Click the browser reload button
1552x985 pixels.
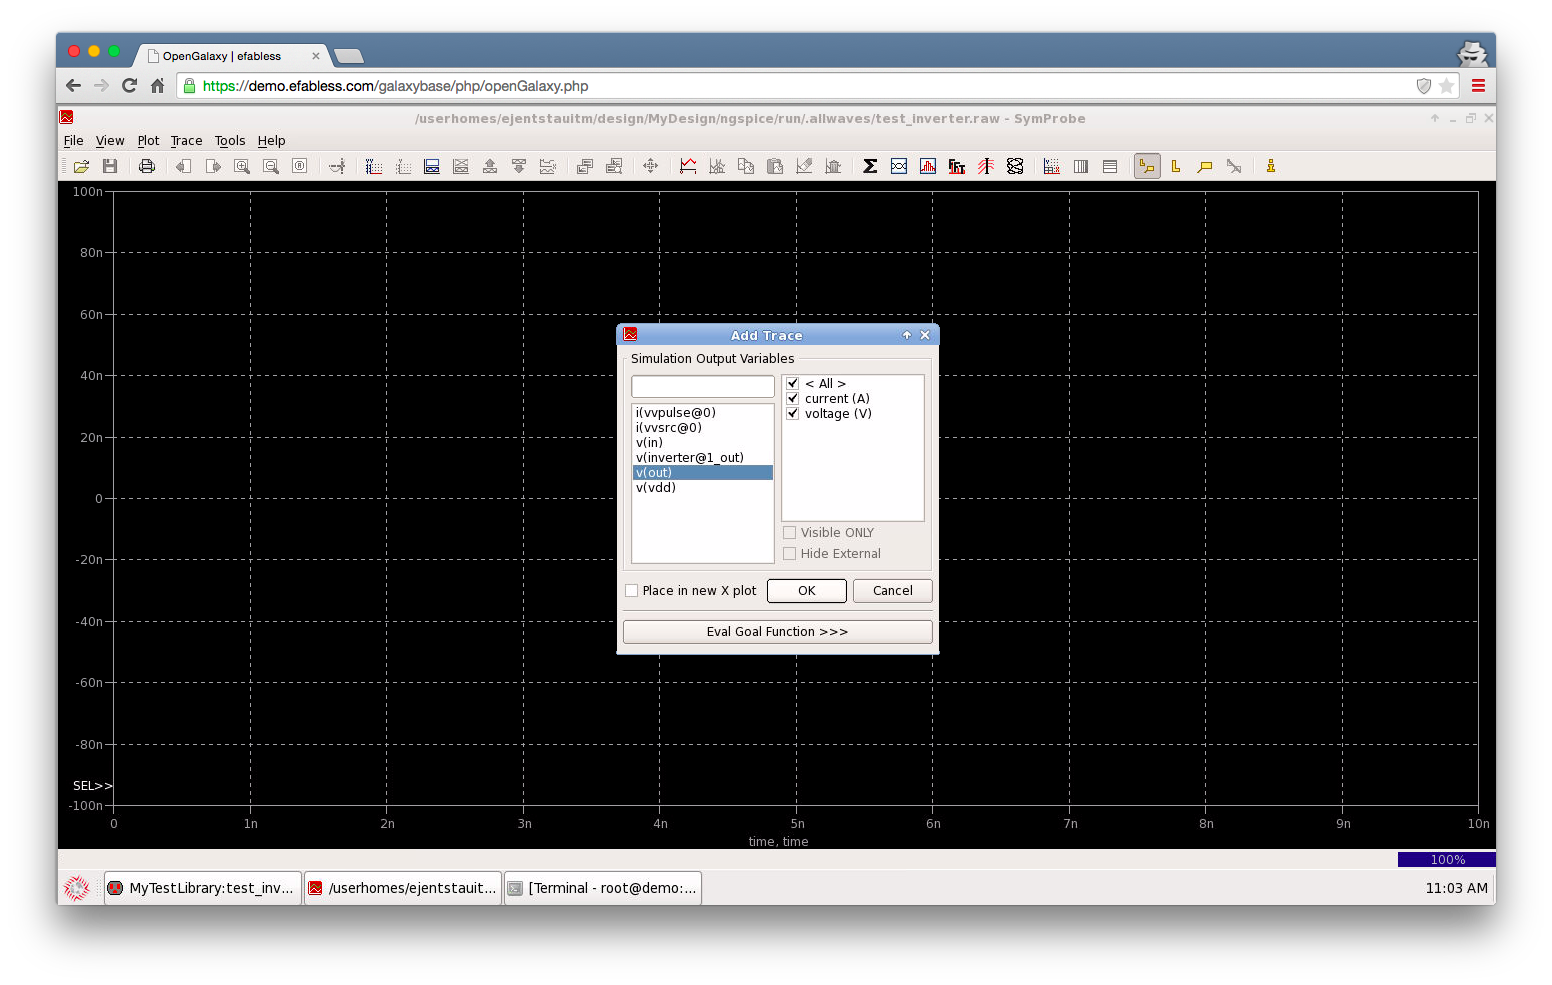[129, 86]
